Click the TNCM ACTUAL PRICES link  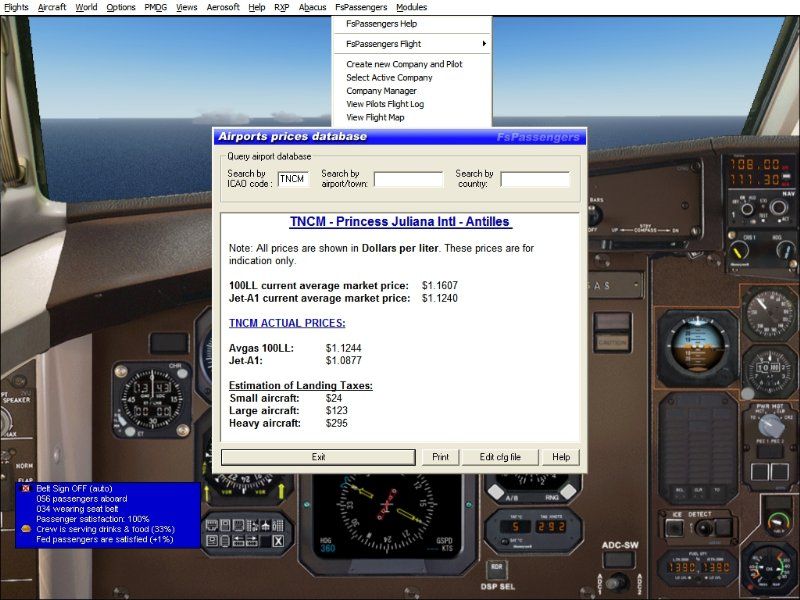pos(287,323)
